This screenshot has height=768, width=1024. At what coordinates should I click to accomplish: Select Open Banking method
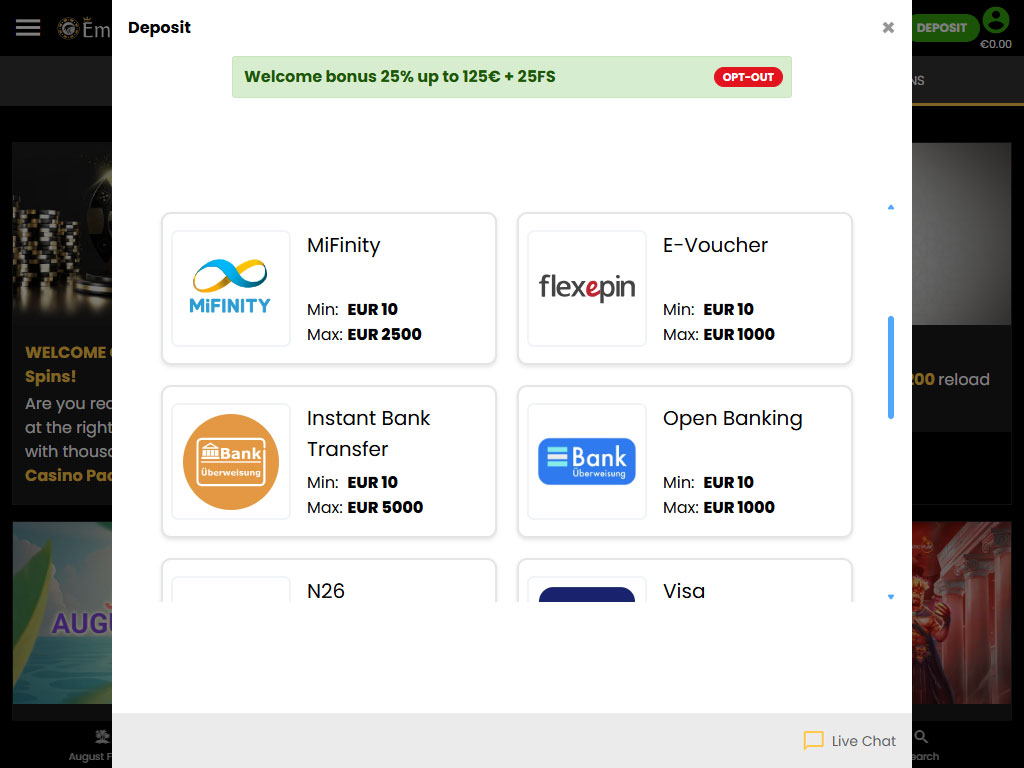click(x=684, y=461)
